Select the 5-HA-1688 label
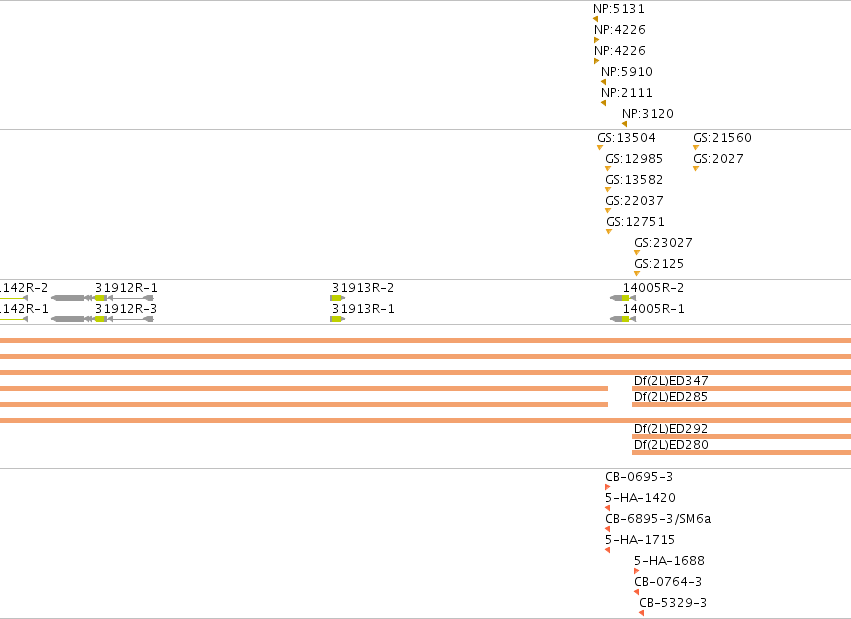 tap(669, 561)
